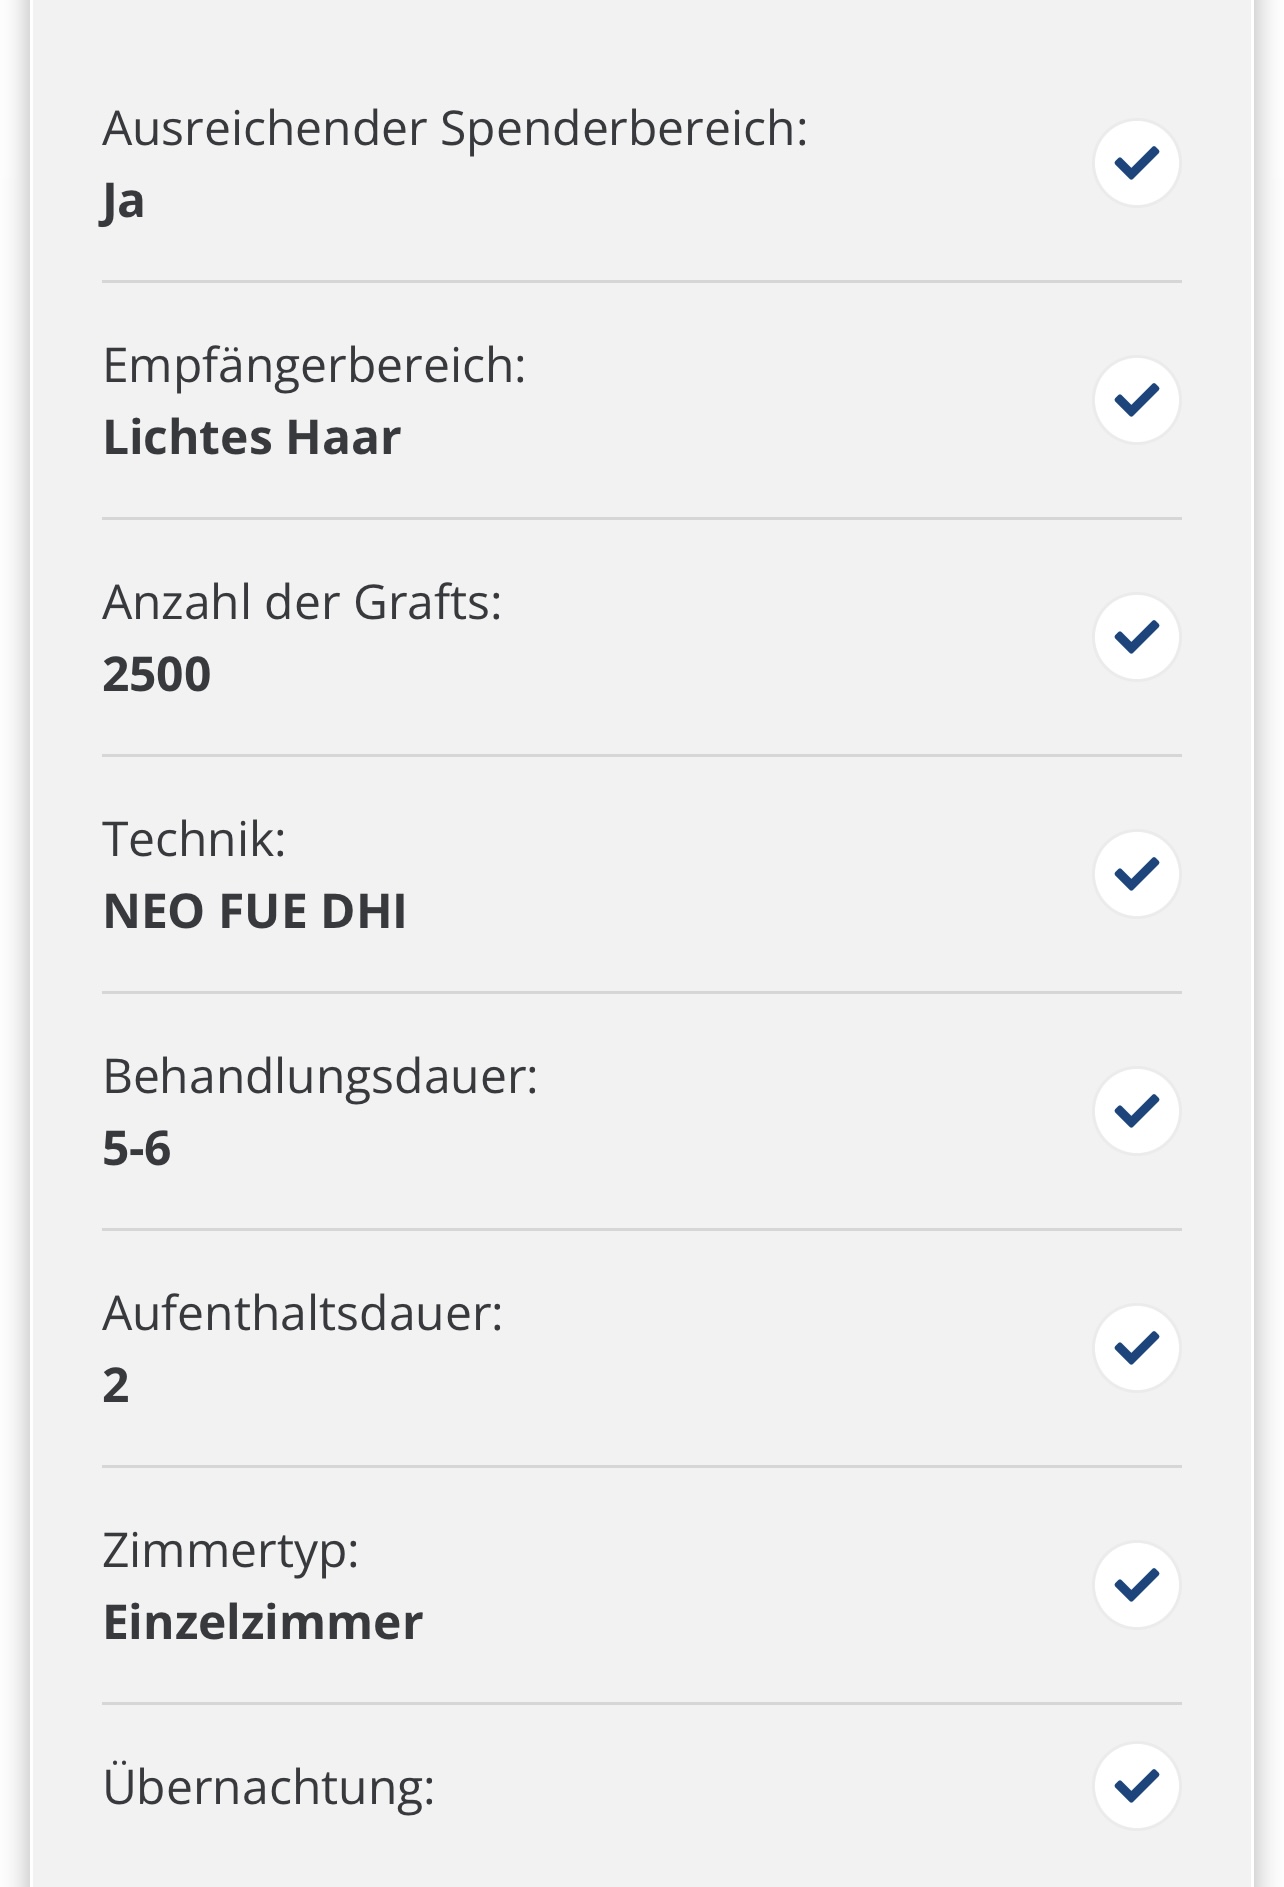Tap the checkmark for Anzahl der Grafts
Screen dimensions: 1284x1887
pyautogui.click(x=1137, y=637)
